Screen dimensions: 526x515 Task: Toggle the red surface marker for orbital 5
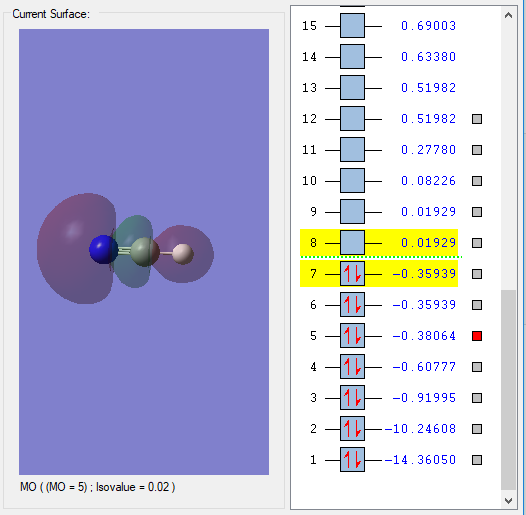[x=477, y=336]
